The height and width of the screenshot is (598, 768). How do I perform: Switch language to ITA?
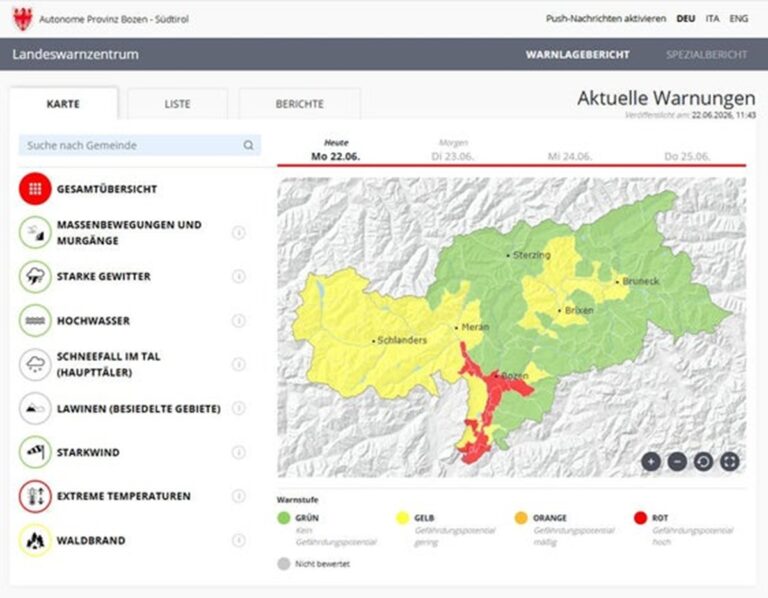(x=713, y=19)
